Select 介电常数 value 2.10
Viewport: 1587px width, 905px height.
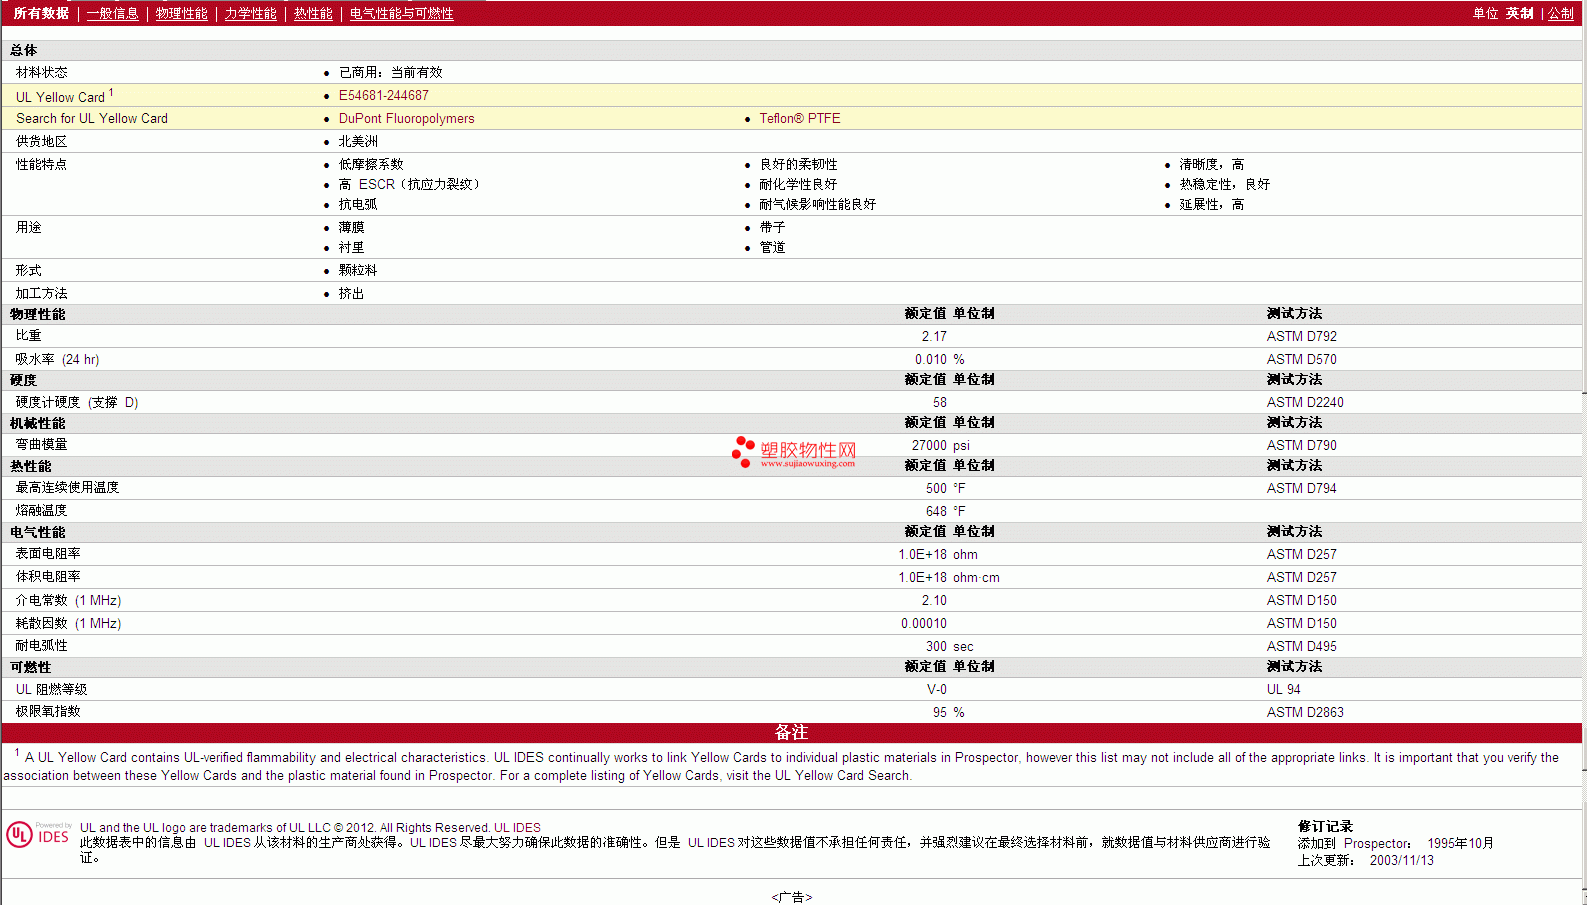coord(934,600)
